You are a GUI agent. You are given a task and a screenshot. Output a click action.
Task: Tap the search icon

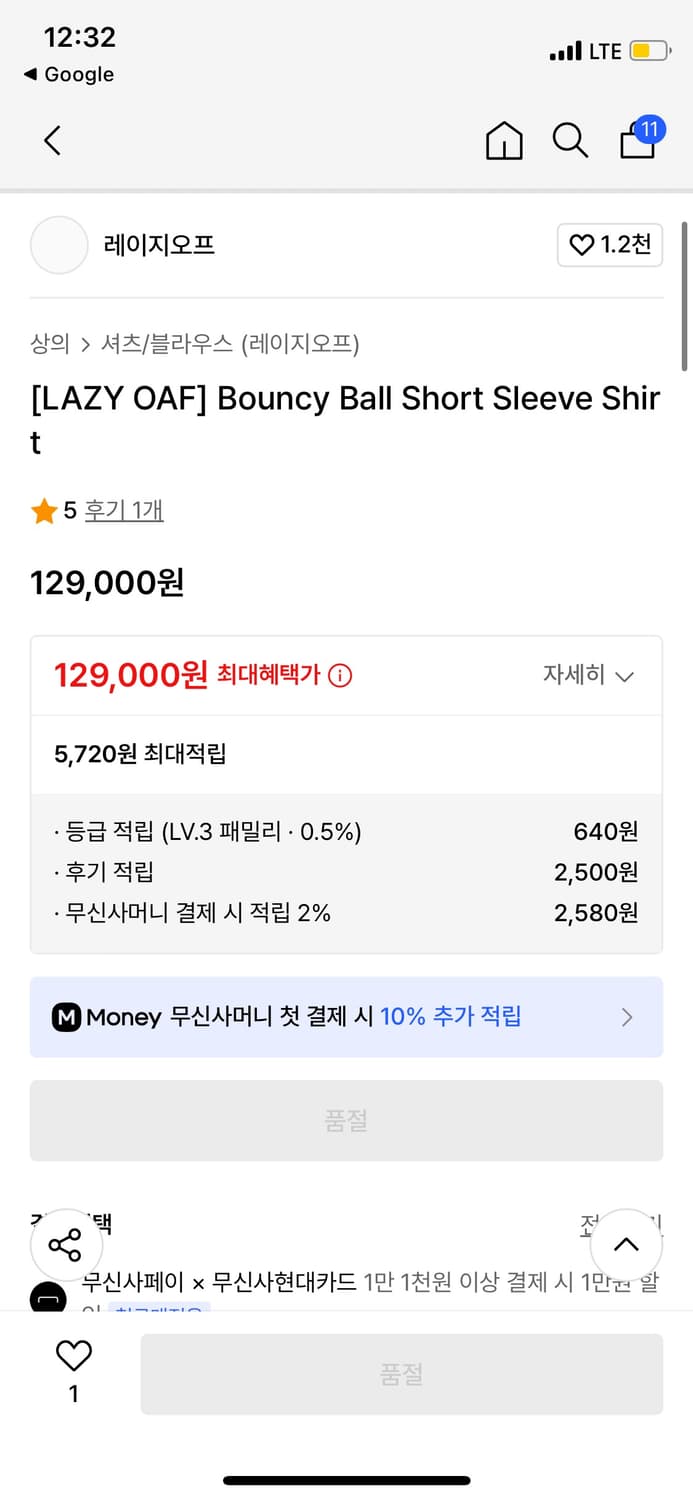570,141
